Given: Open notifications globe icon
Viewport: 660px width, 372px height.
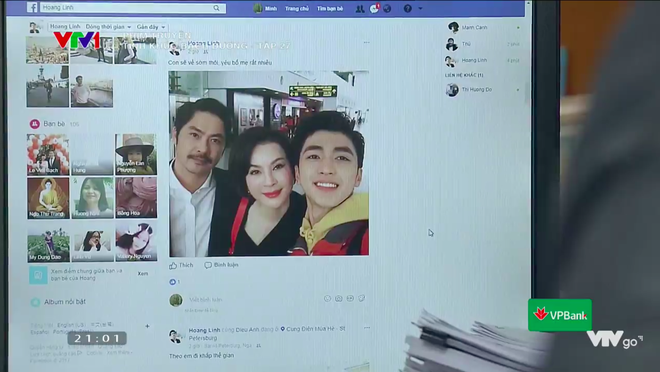Looking at the screenshot, I should [387, 8].
